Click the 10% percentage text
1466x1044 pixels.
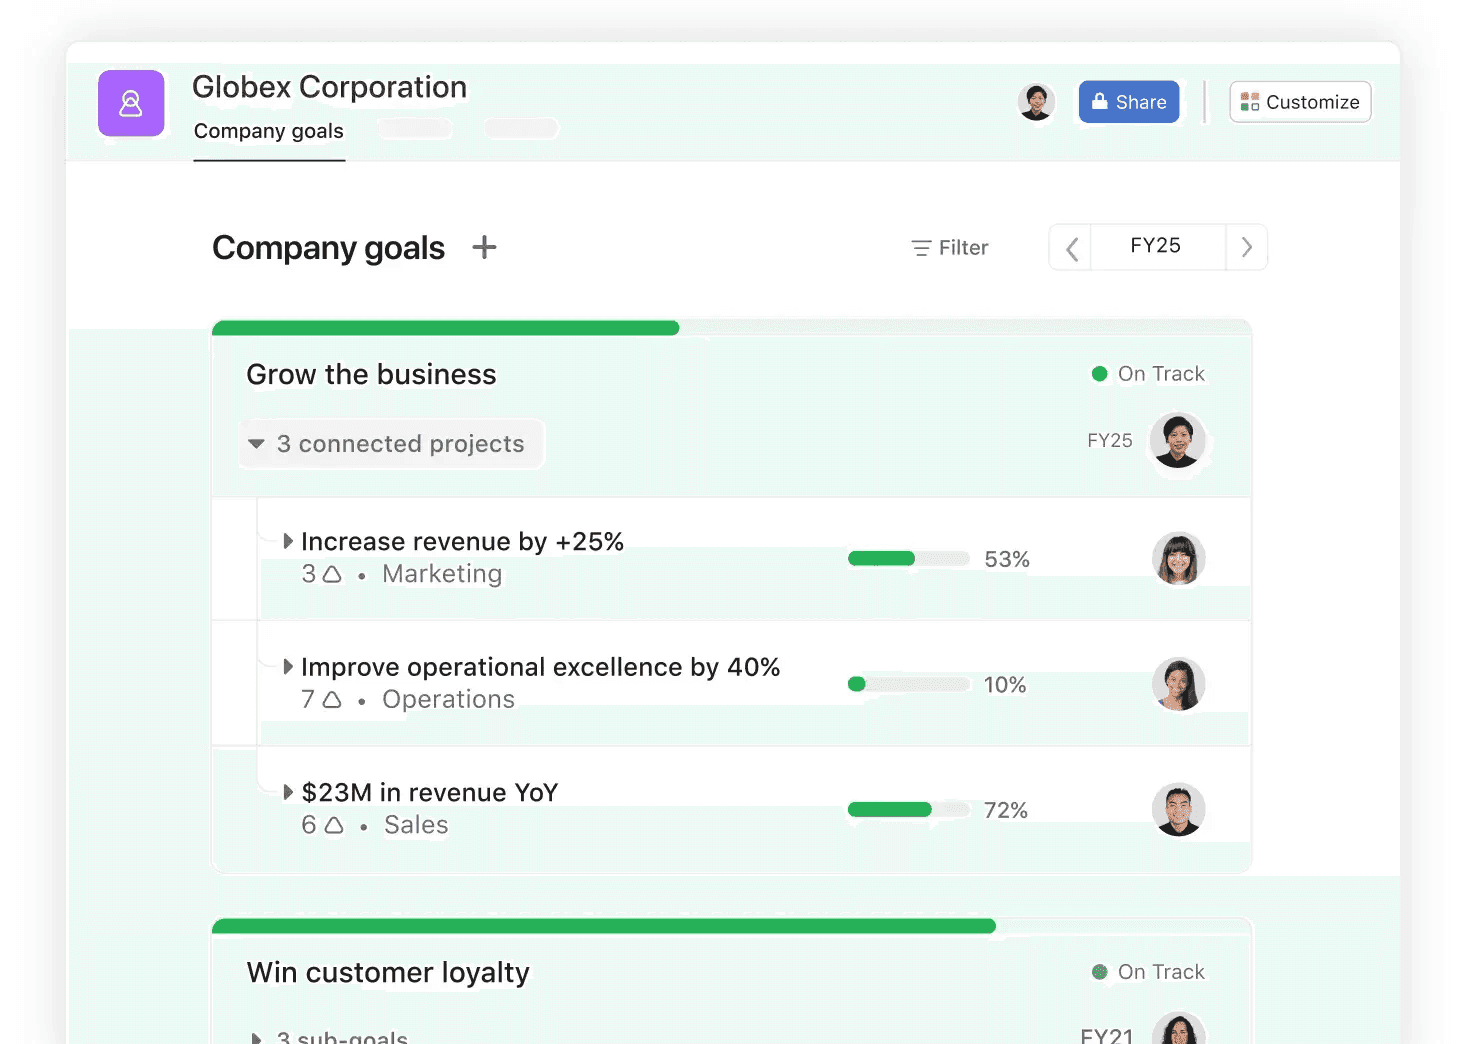coord(1005,685)
